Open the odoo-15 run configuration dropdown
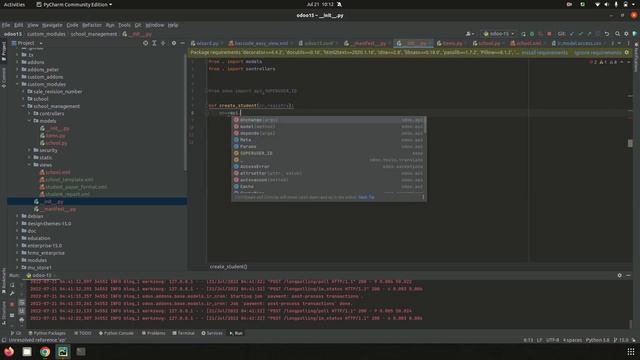The image size is (640, 360). coord(498,34)
